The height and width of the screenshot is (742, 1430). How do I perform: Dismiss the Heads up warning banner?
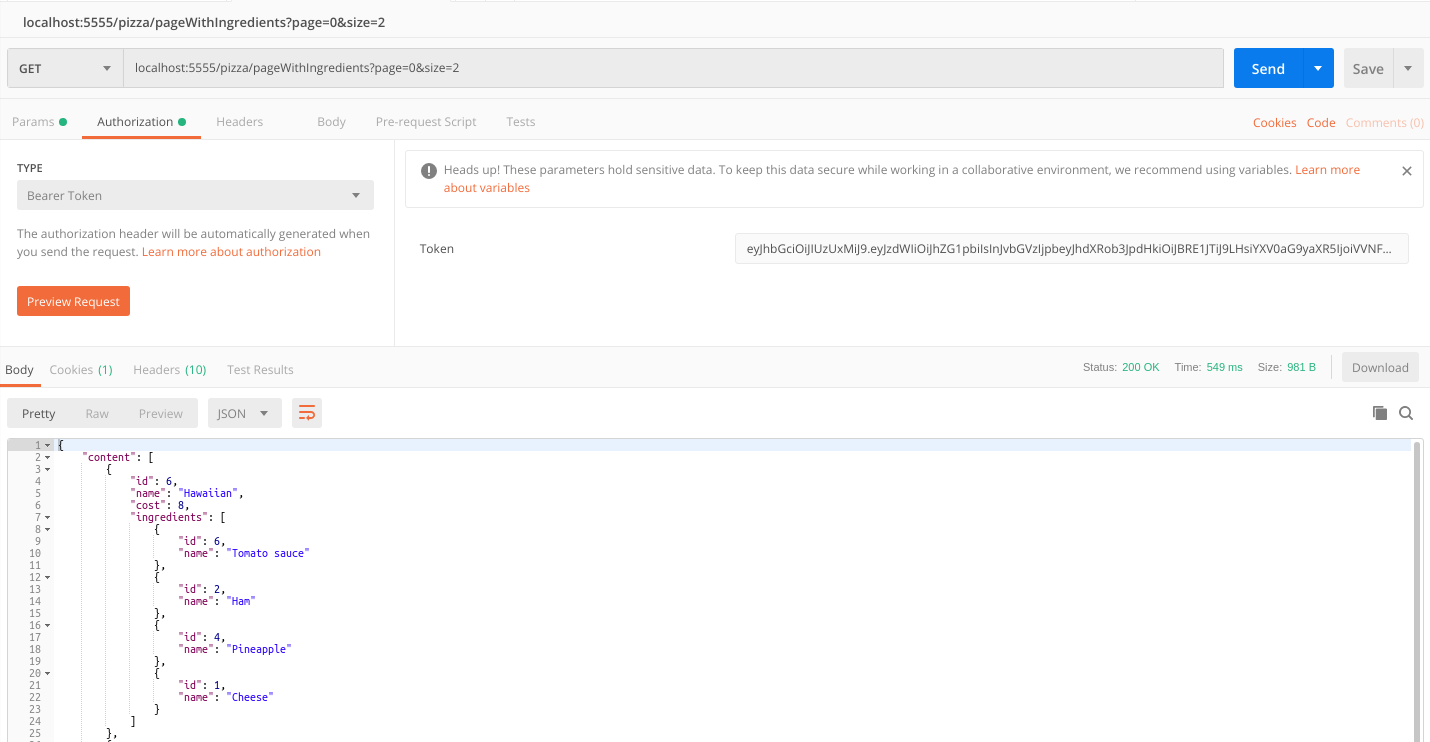(1406, 171)
